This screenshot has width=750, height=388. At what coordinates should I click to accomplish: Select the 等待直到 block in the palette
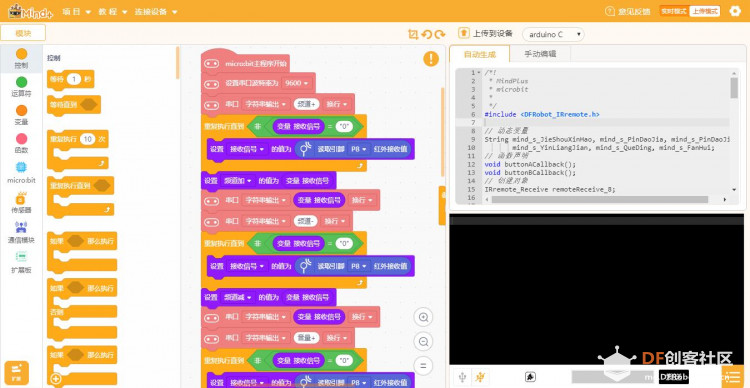[x=74, y=105]
